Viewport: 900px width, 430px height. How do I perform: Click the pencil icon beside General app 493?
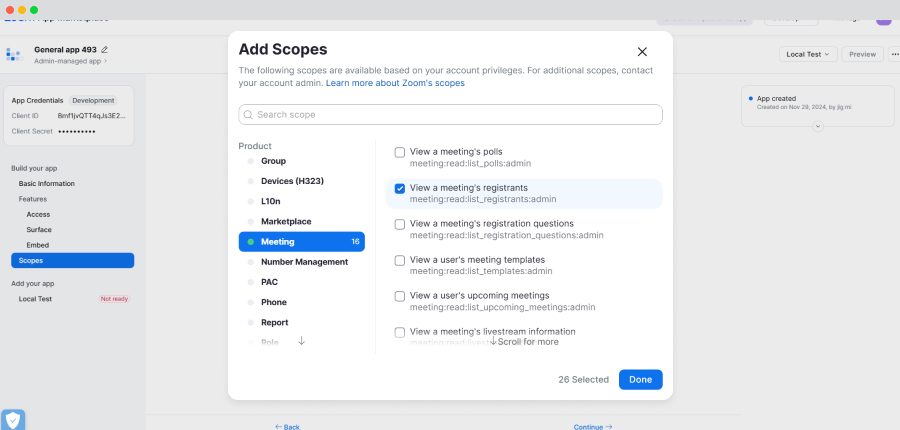[x=104, y=49]
